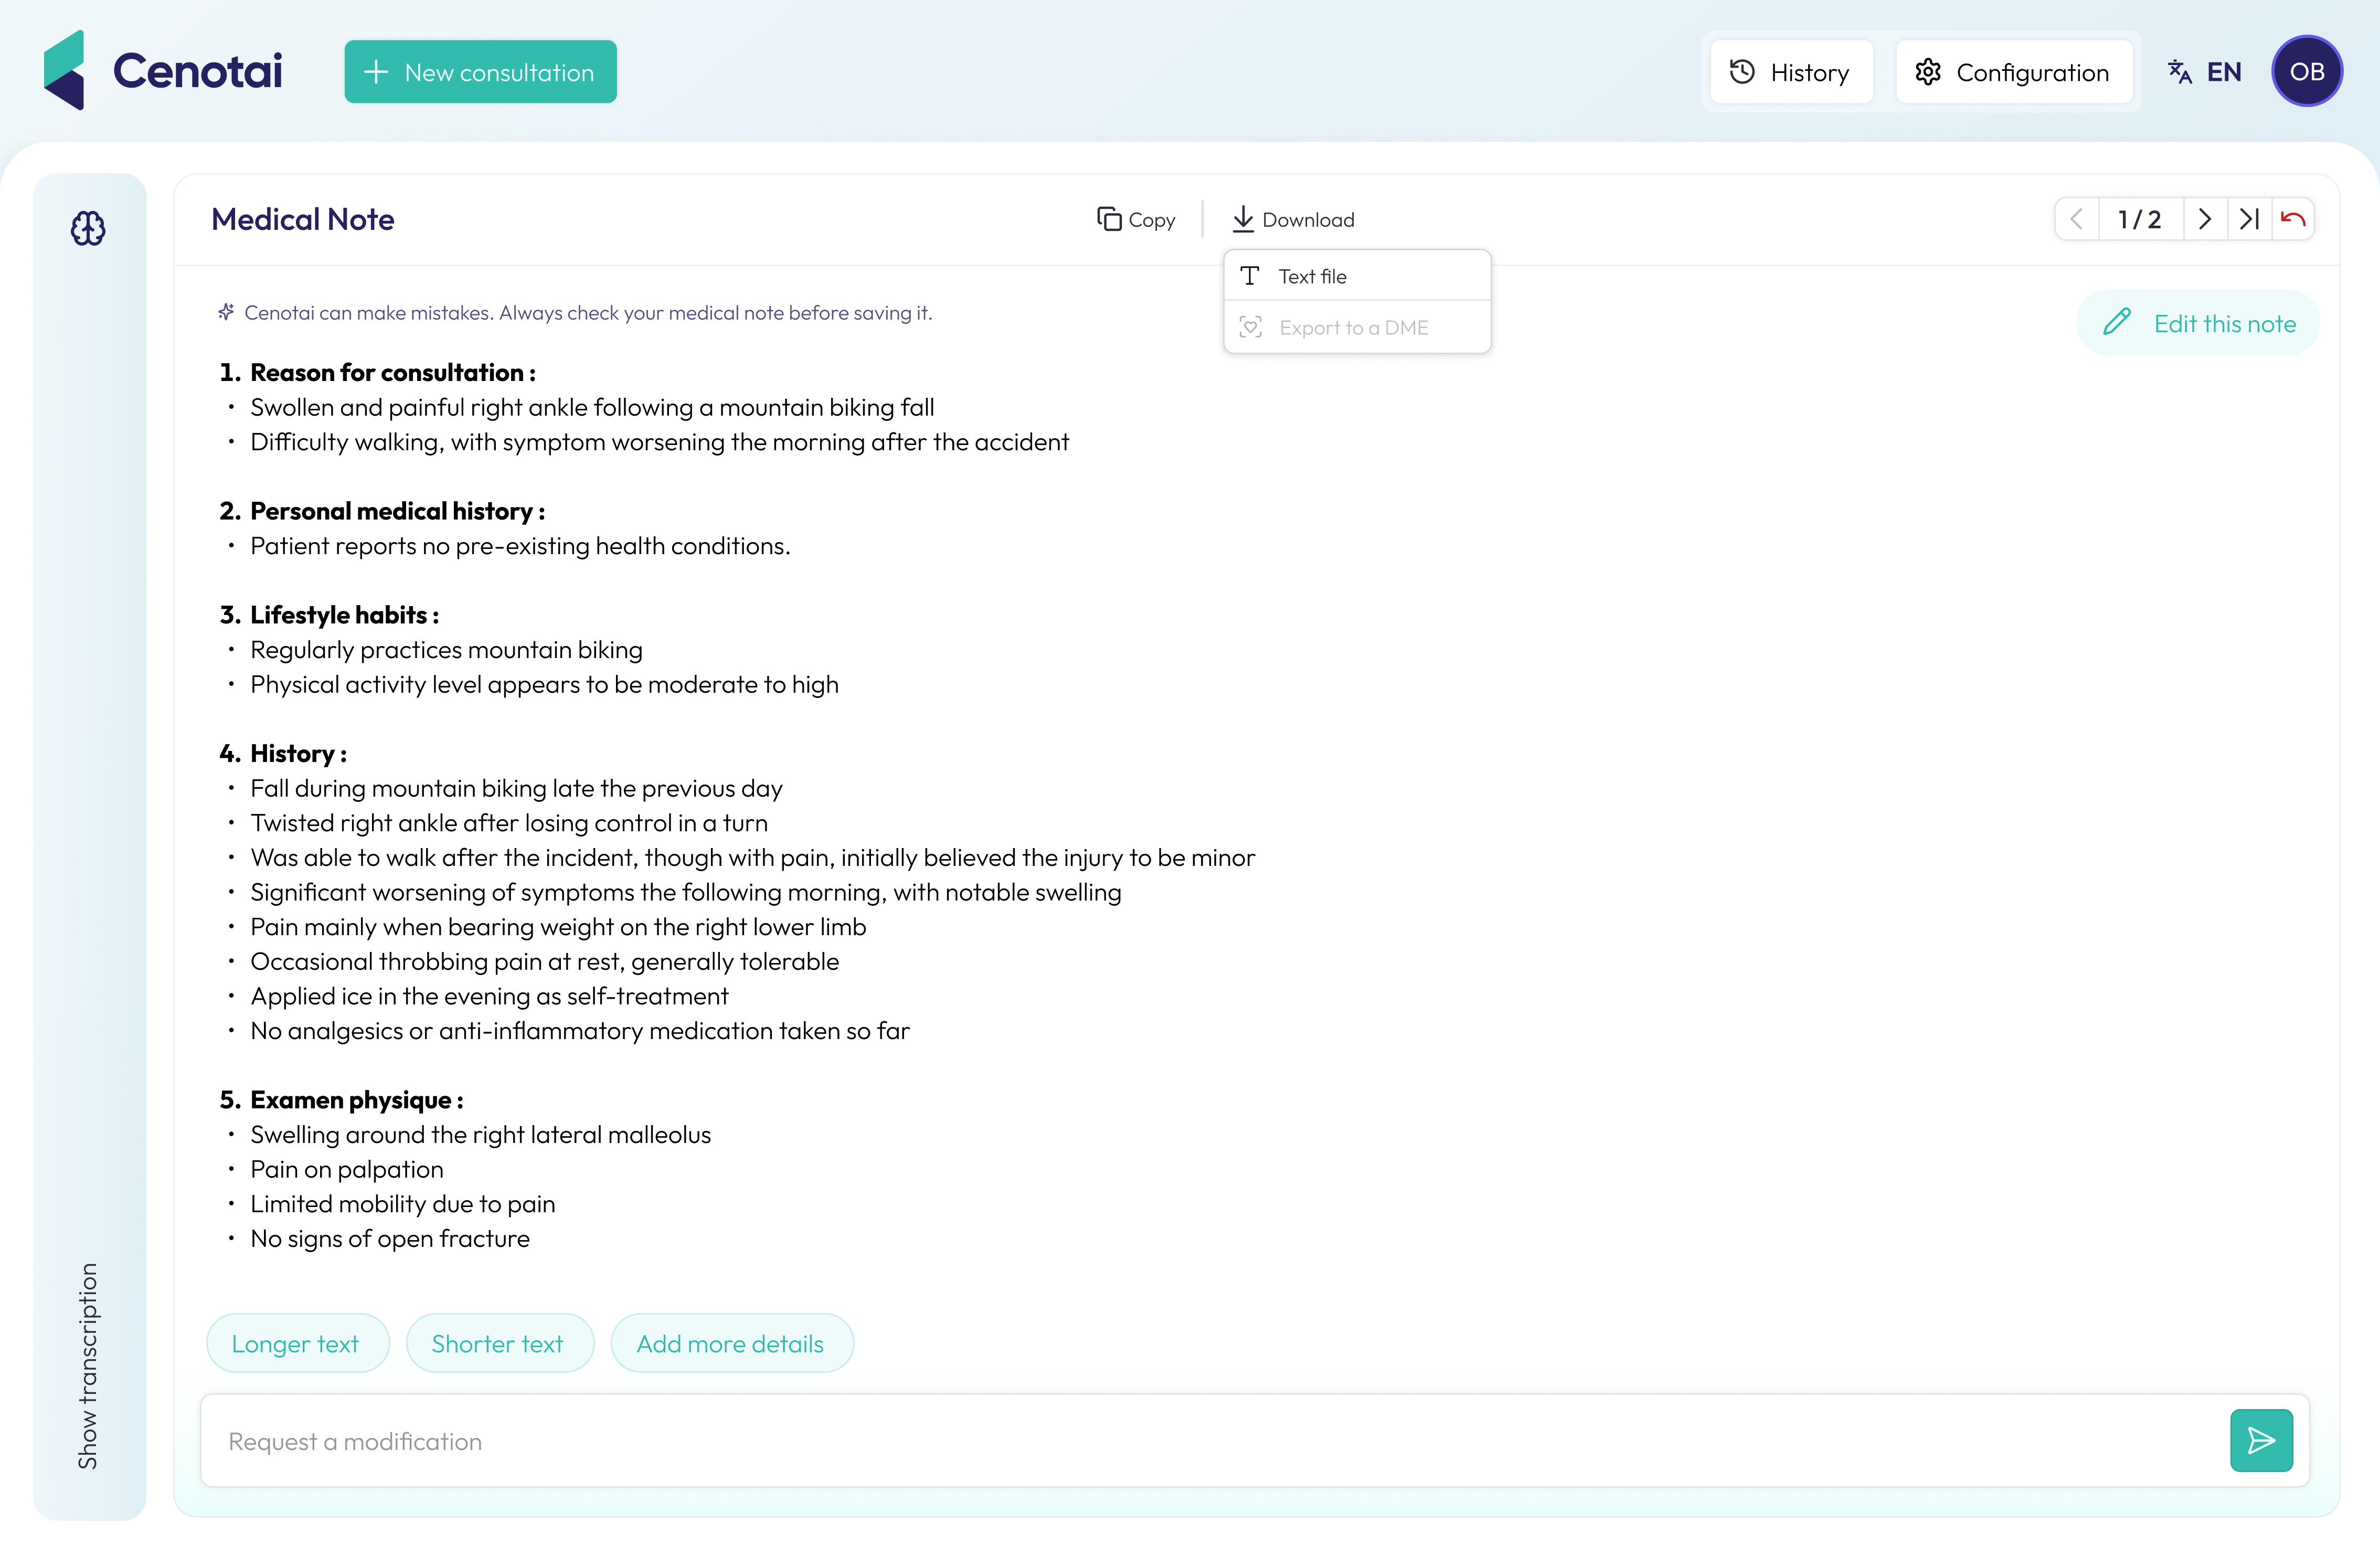This screenshot has width=2380, height=1546.
Task: Open the OB user avatar menu
Action: [2307, 71]
